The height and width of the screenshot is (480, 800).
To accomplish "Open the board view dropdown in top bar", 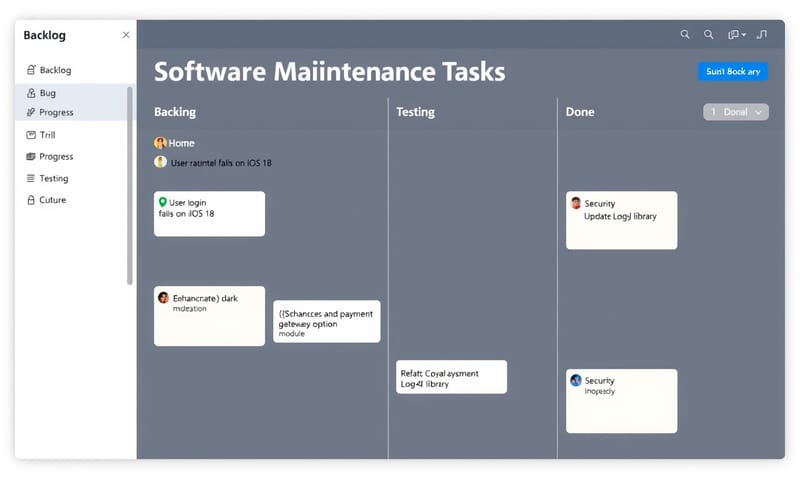I will coord(736,35).
